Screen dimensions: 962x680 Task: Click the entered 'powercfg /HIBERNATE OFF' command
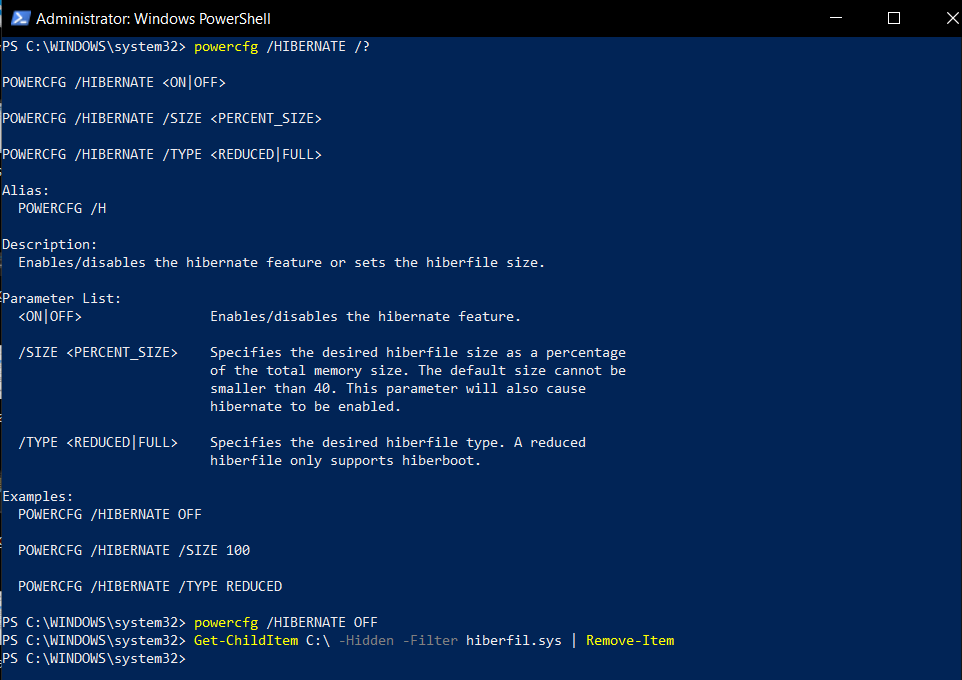286,623
